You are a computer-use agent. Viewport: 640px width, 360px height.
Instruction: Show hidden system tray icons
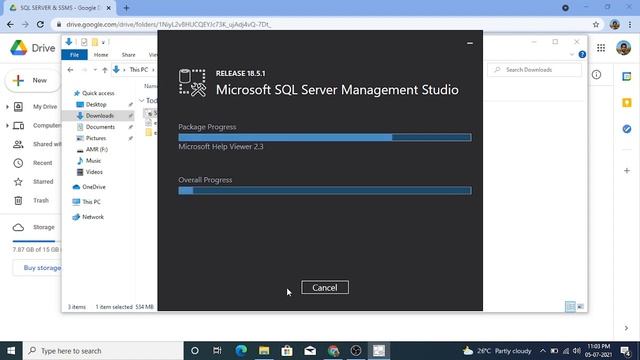pyautogui.click(x=542, y=351)
